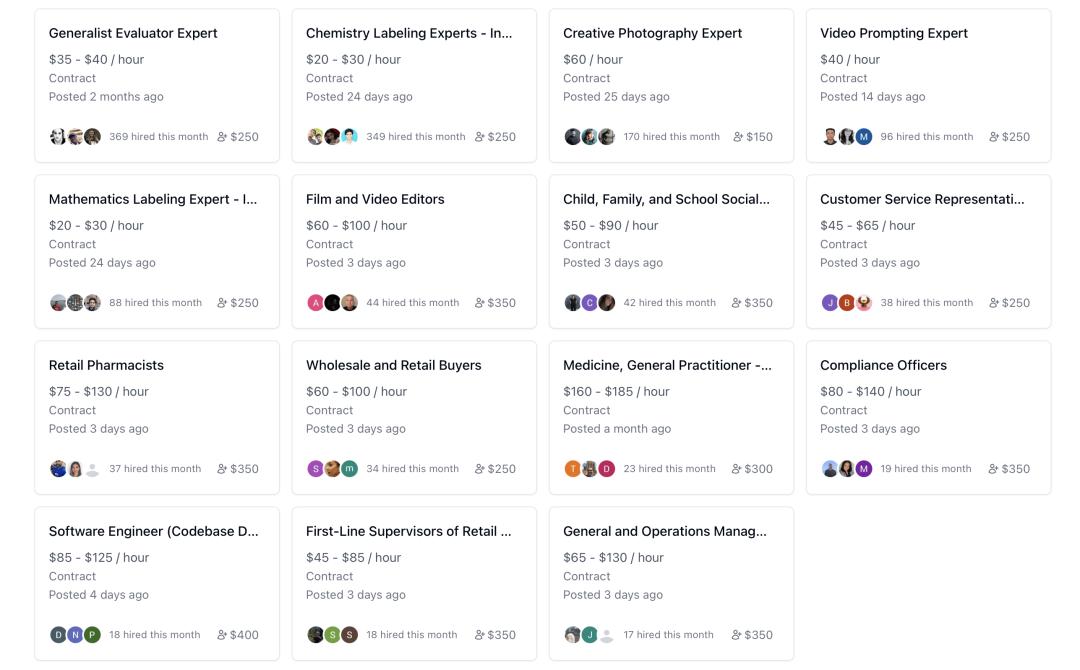Image resolution: width=1080 pixels, height=670 pixels.
Task: Open the Compliance Officers job title
Action: (x=883, y=365)
